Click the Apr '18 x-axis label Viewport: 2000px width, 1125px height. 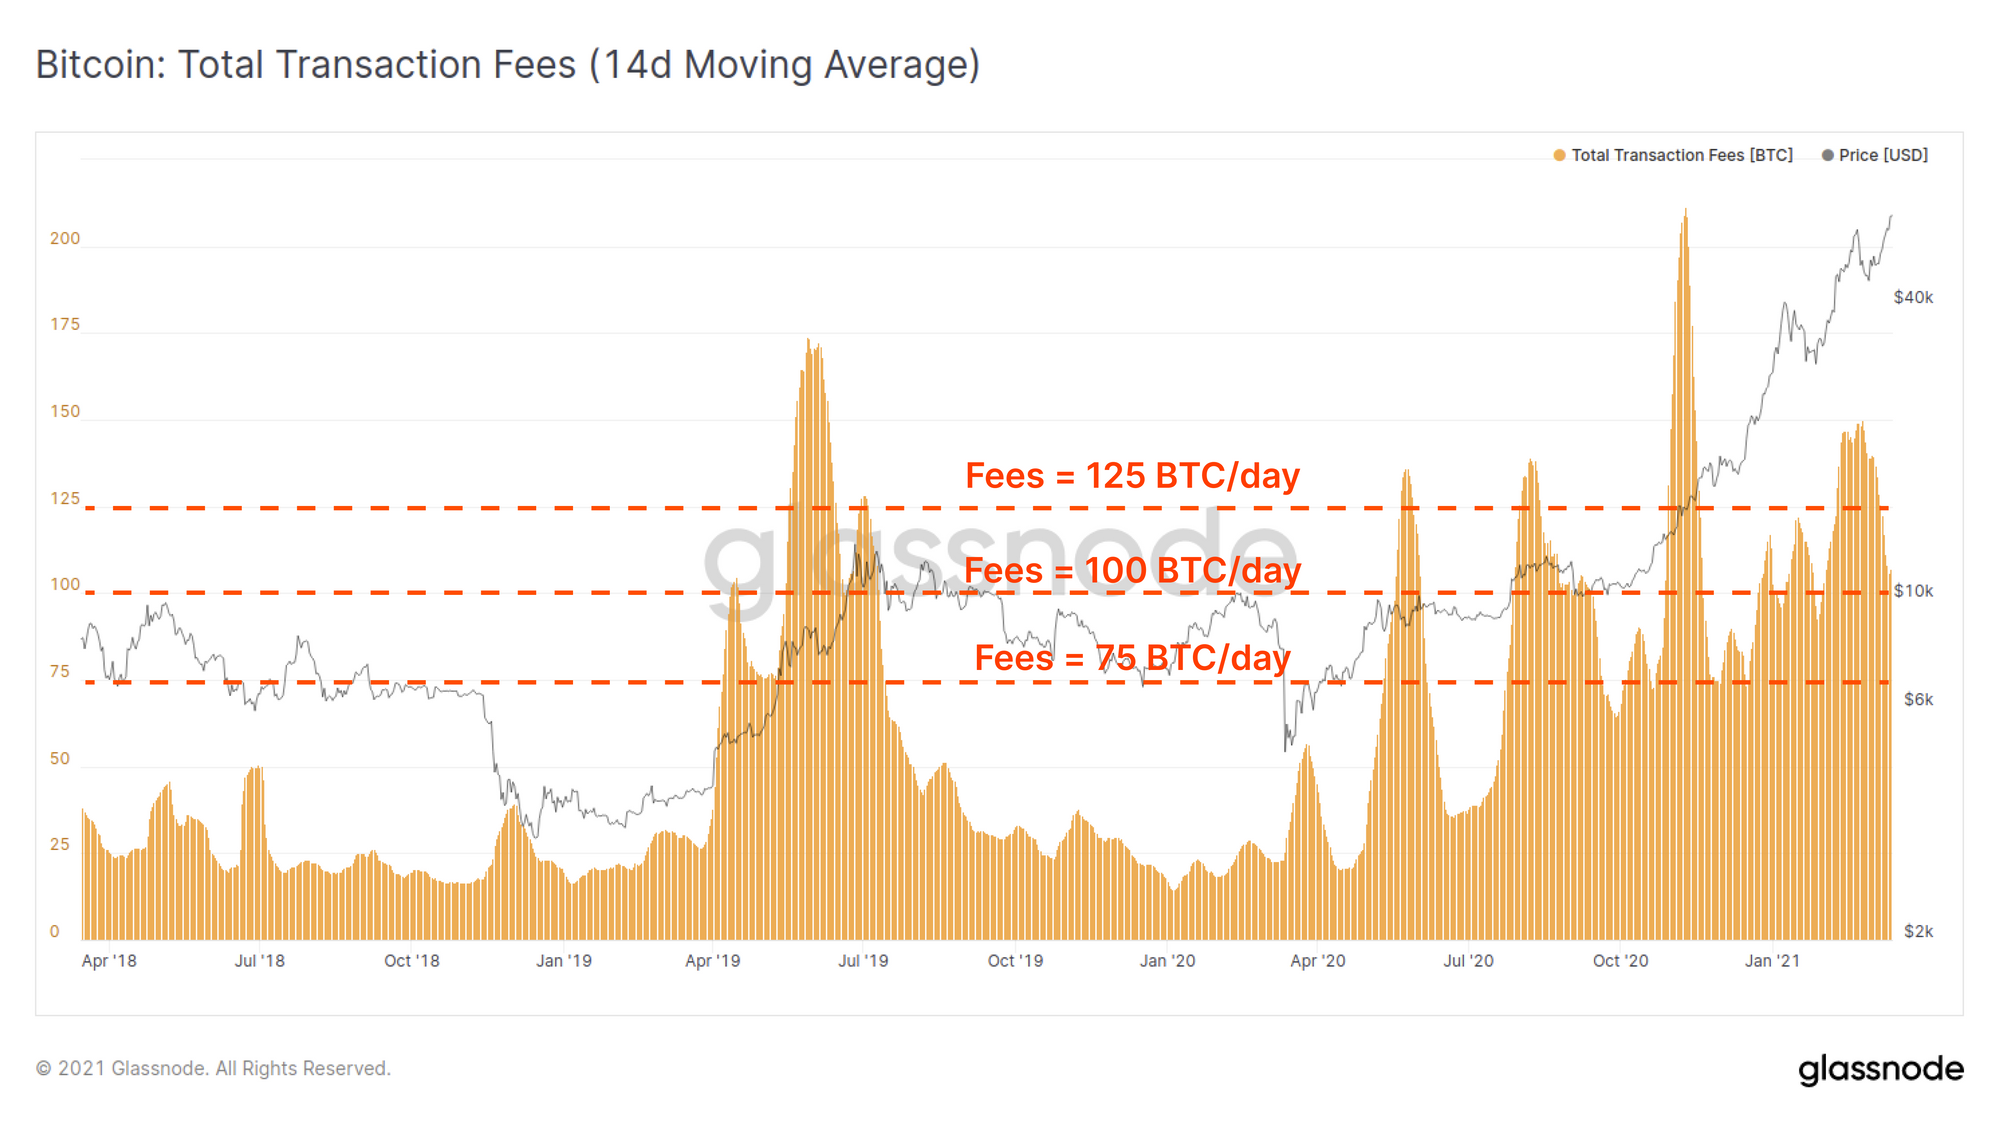pyautogui.click(x=109, y=961)
